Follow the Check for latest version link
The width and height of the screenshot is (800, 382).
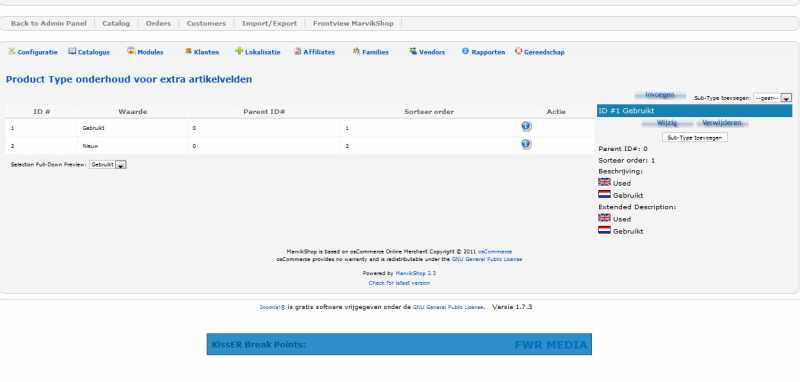[399, 283]
